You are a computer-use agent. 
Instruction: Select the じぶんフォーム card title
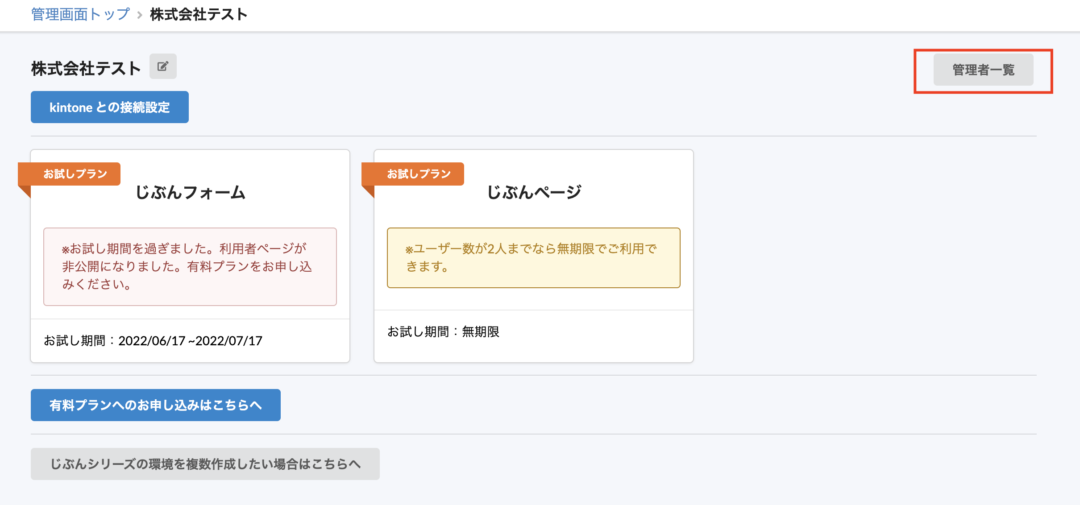pos(190,193)
